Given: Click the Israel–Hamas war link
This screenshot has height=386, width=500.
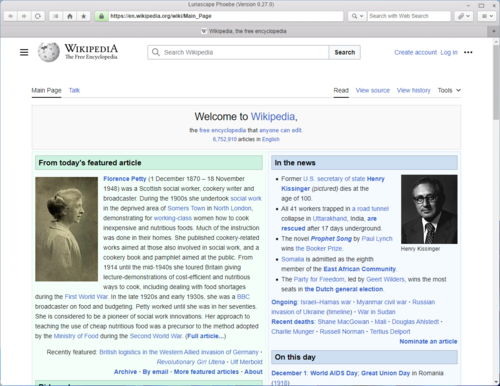Looking at the screenshot, I should [326, 302].
